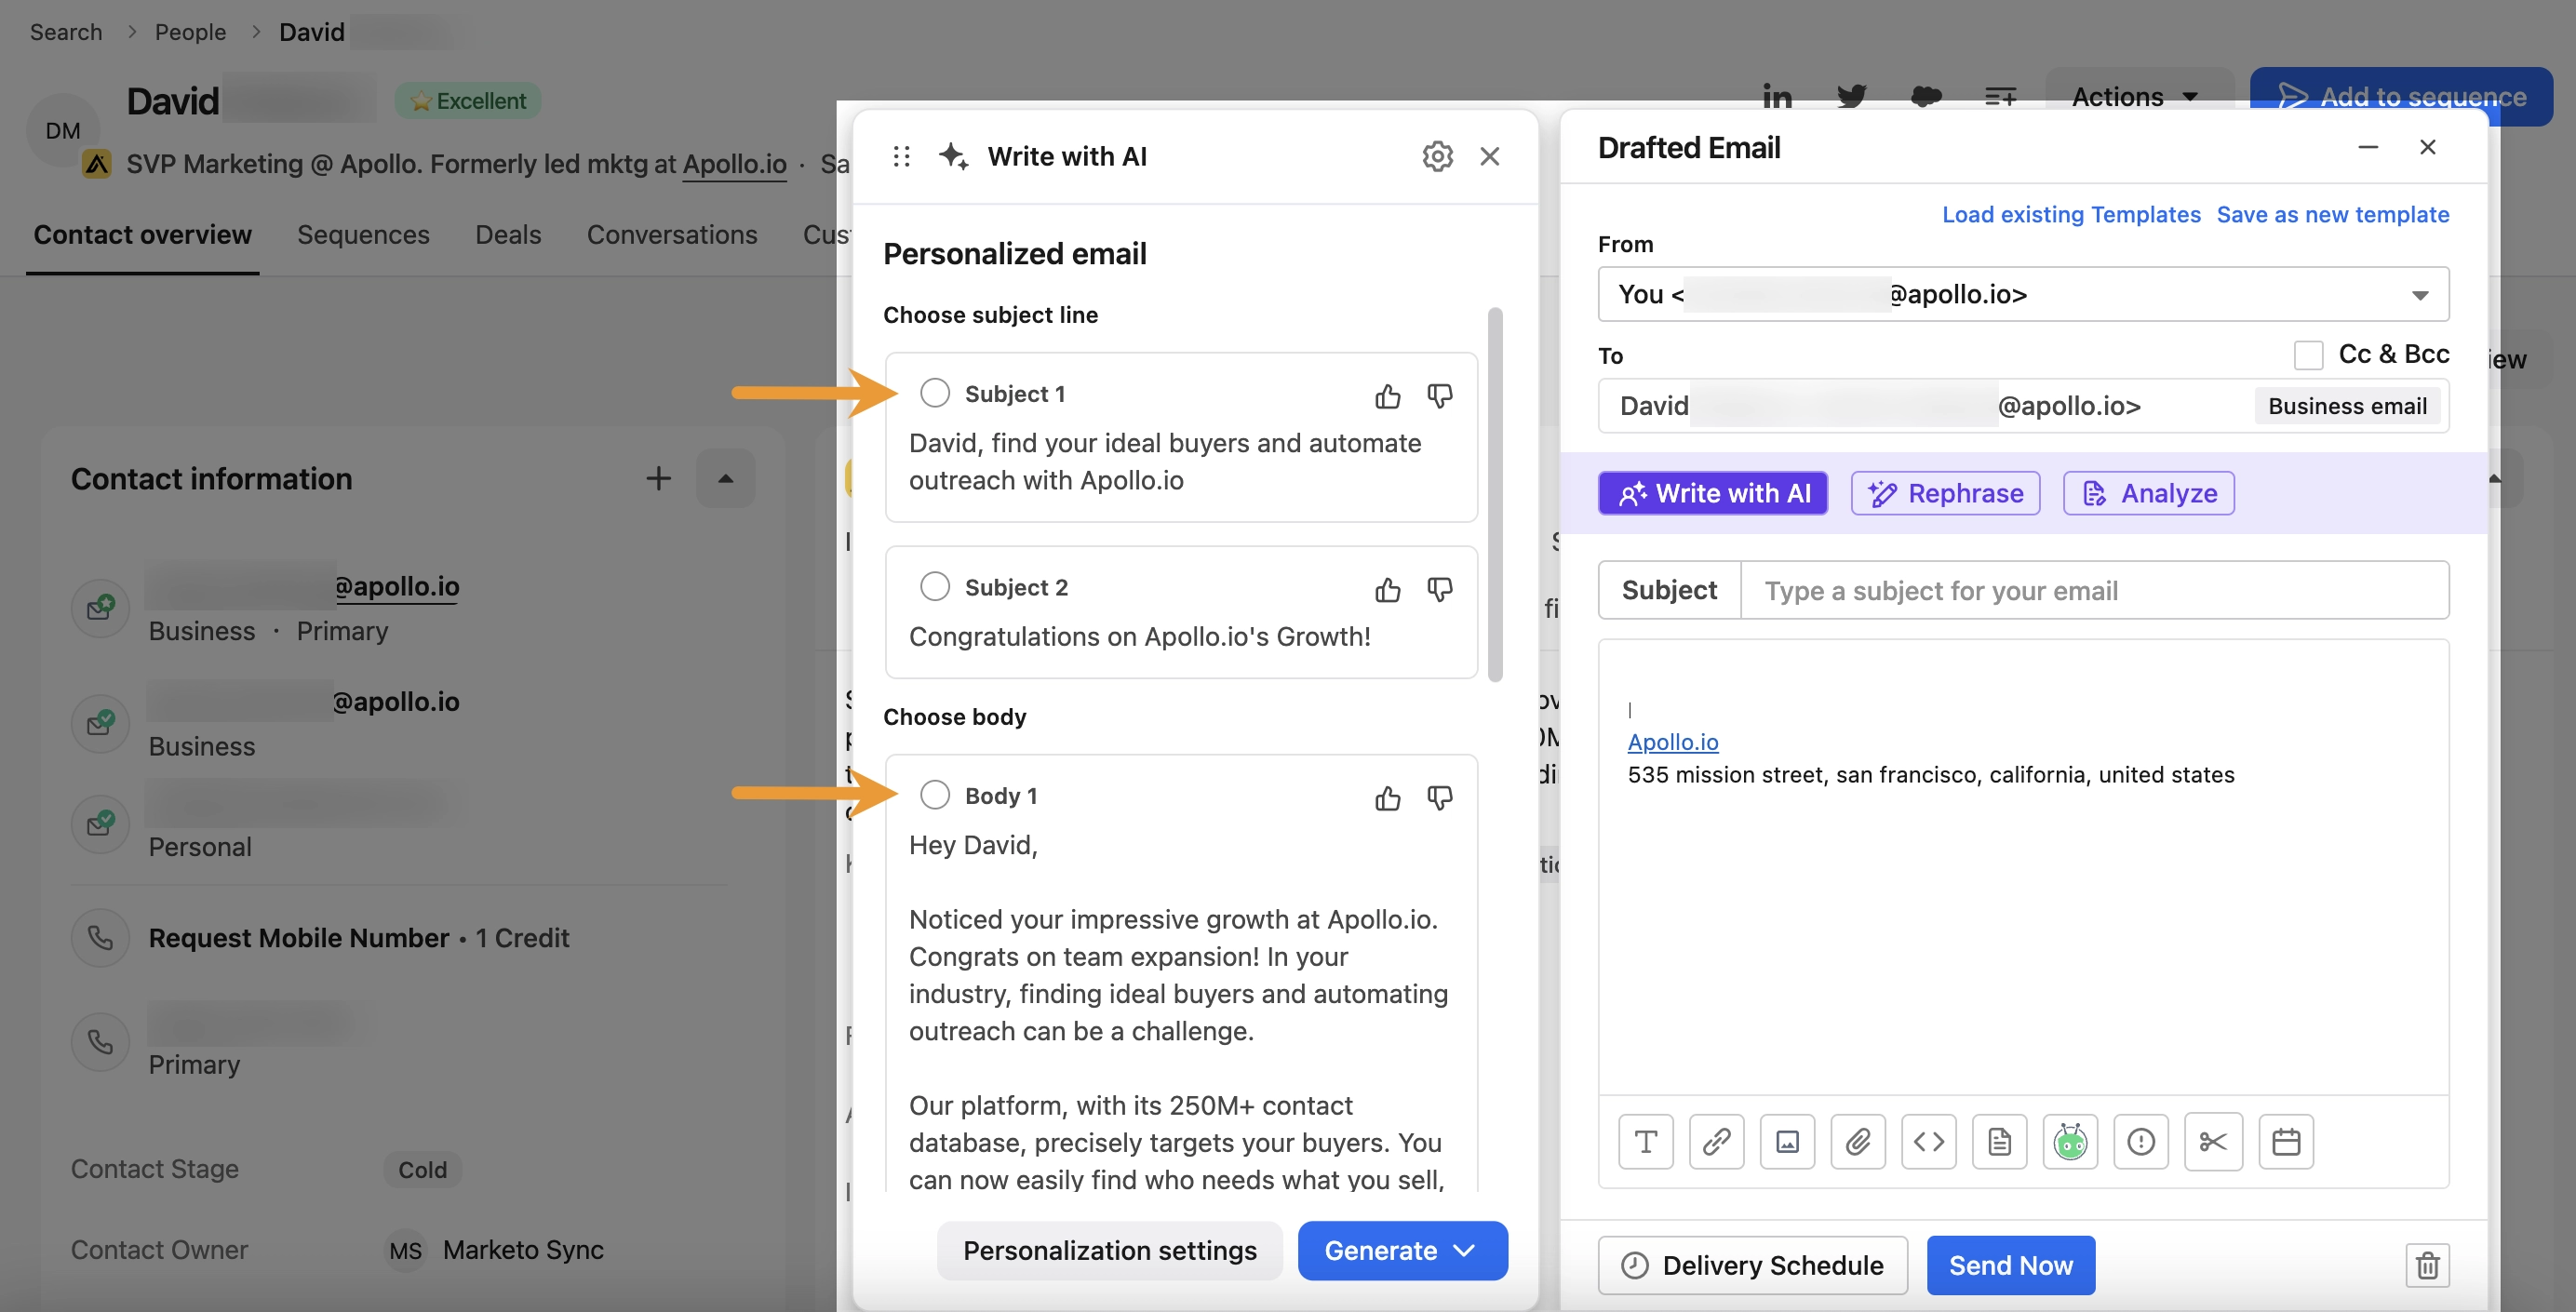Thumbs down Subject 2 suggestion
This screenshot has width=2576, height=1312.
(x=1439, y=589)
